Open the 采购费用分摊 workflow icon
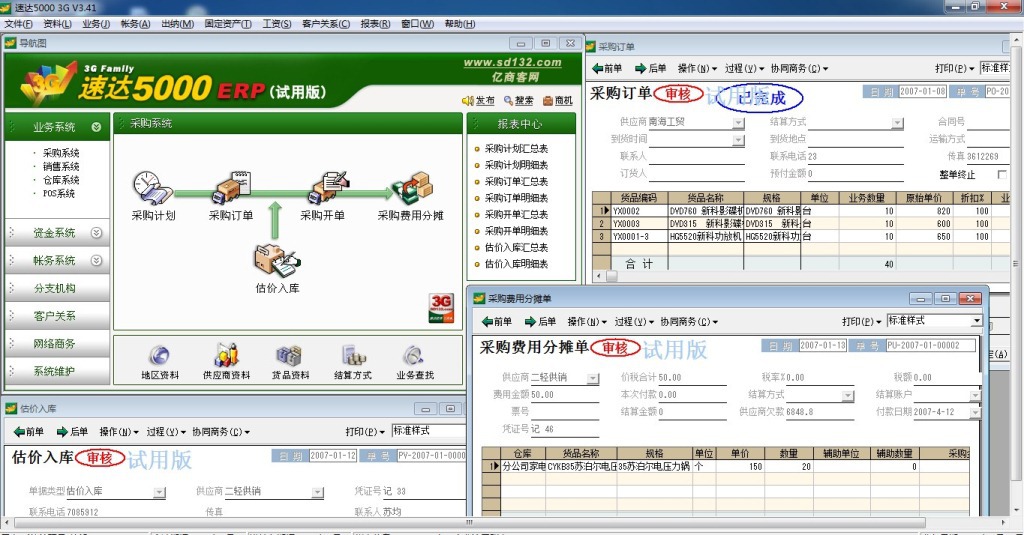1024x535 pixels. pos(412,188)
